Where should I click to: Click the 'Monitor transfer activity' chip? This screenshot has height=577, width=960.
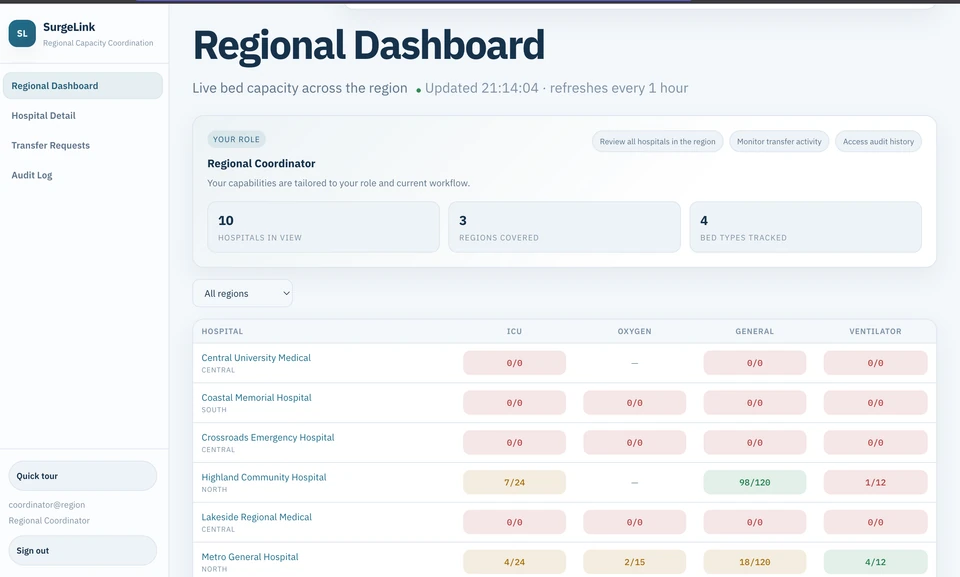(779, 141)
